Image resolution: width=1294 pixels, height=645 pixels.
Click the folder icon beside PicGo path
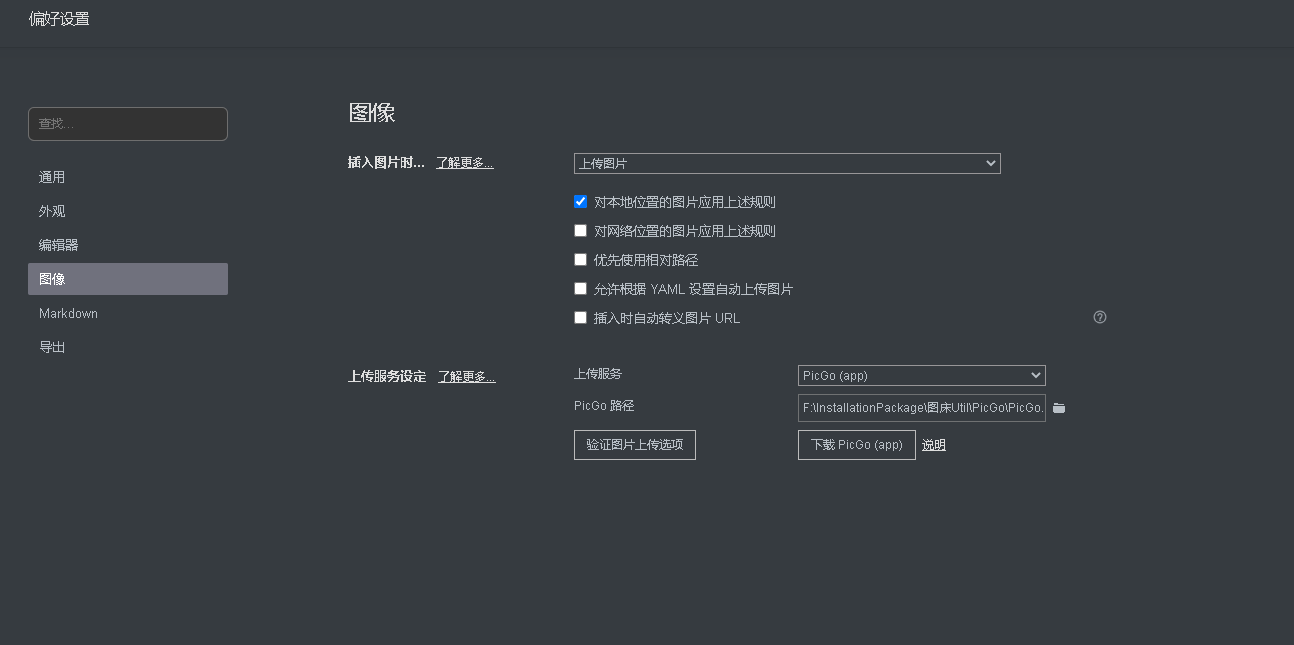[1059, 408]
